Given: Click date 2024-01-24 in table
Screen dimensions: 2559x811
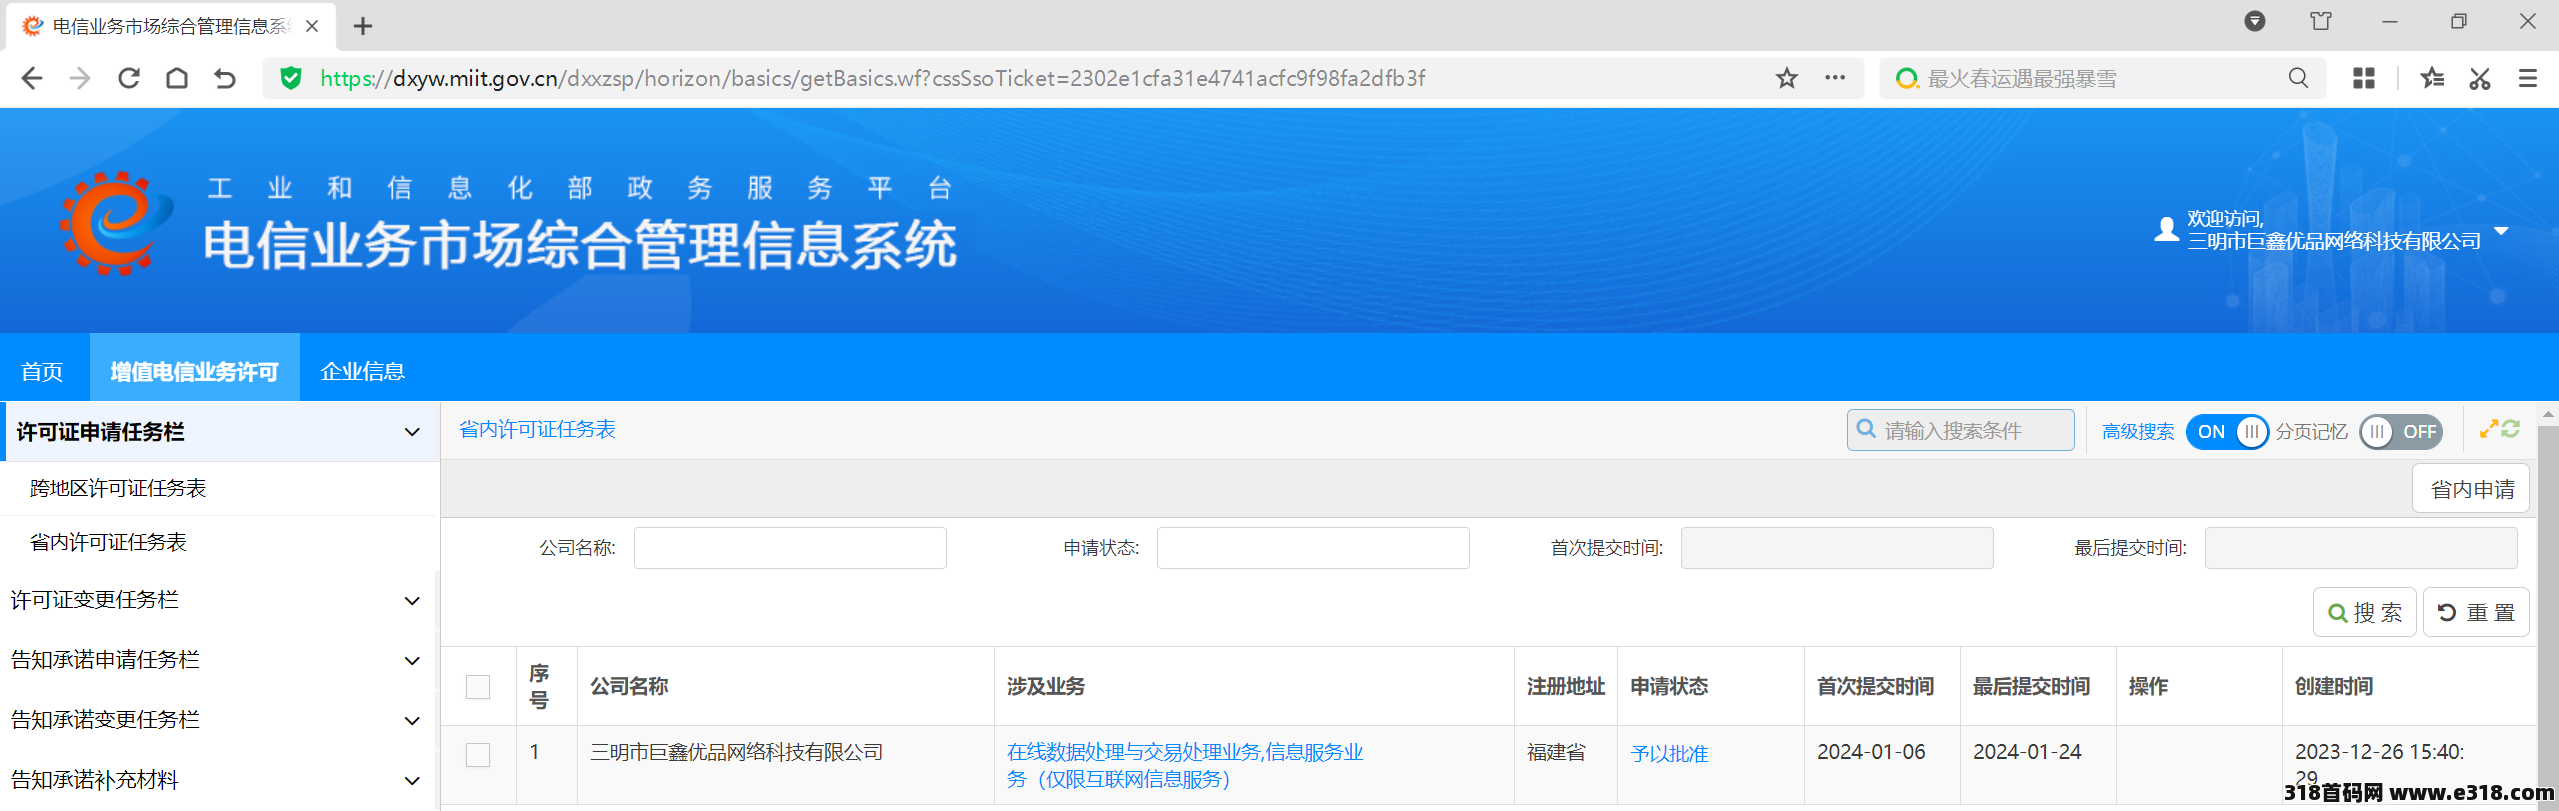Looking at the screenshot, I should 2027,752.
